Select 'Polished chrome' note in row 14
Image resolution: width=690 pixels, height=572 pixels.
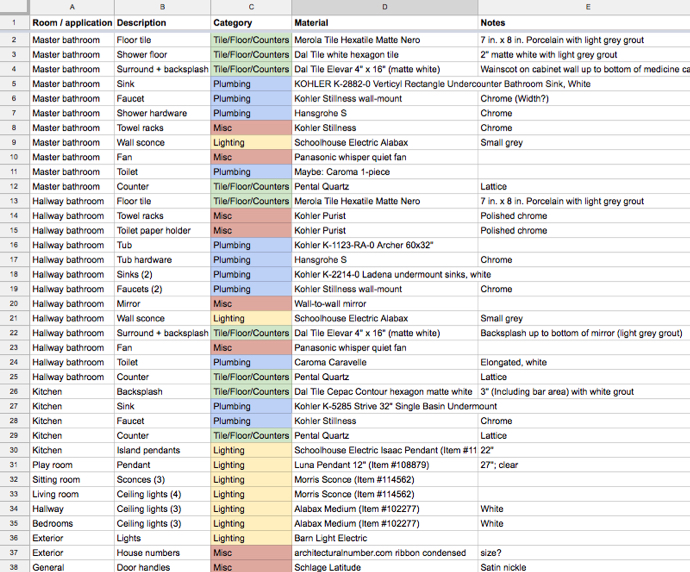(584, 216)
